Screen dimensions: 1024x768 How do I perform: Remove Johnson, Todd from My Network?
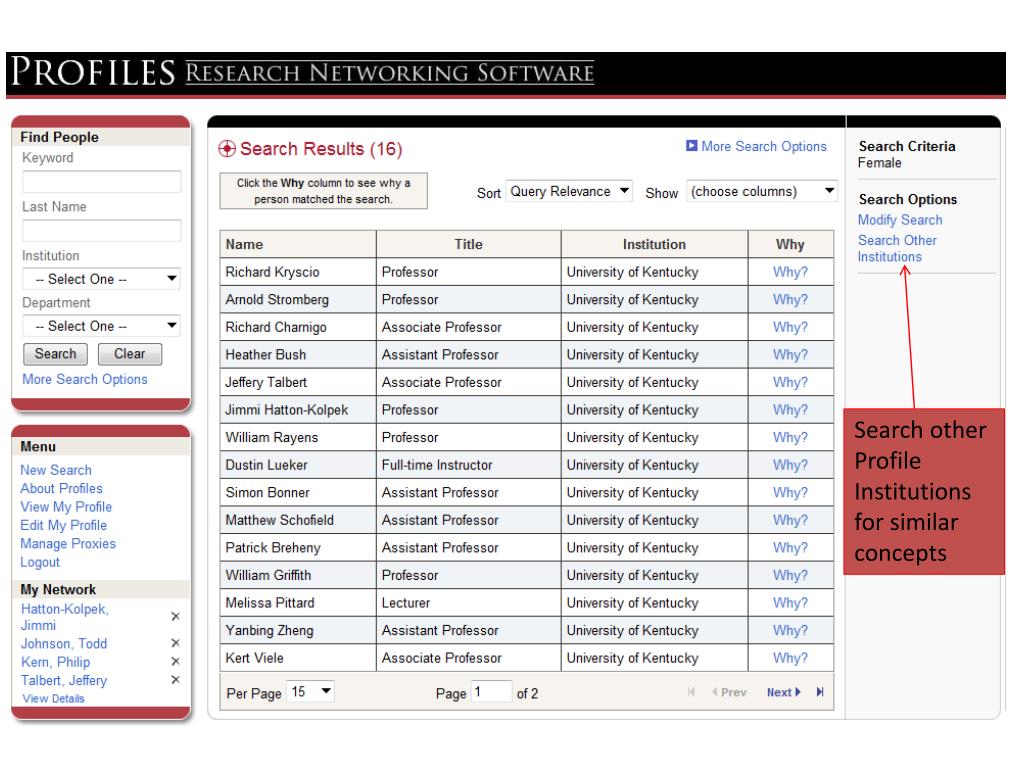point(175,644)
